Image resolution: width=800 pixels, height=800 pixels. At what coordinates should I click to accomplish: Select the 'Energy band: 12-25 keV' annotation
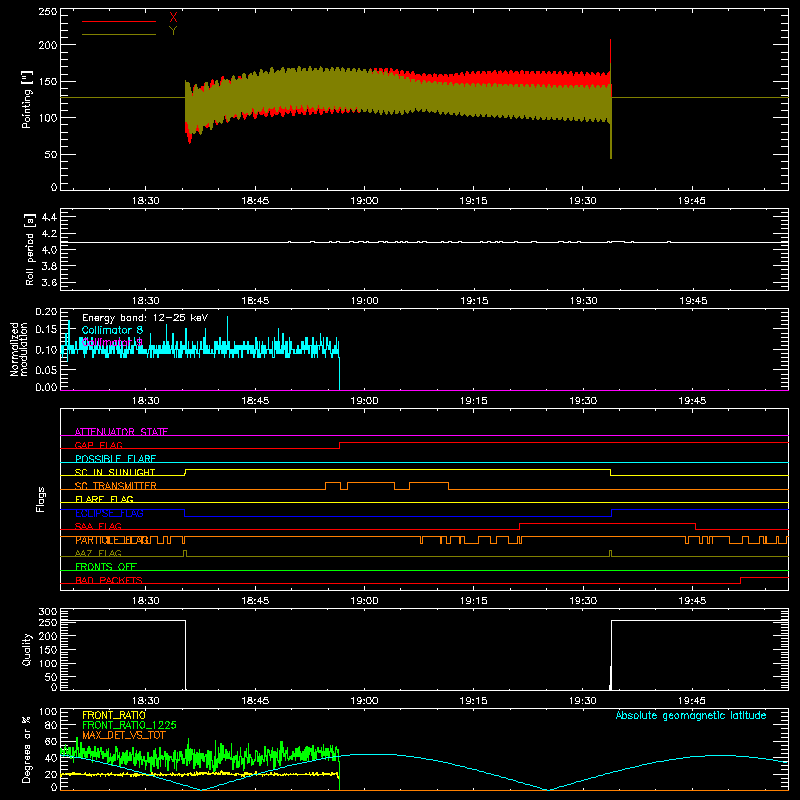tap(145, 318)
